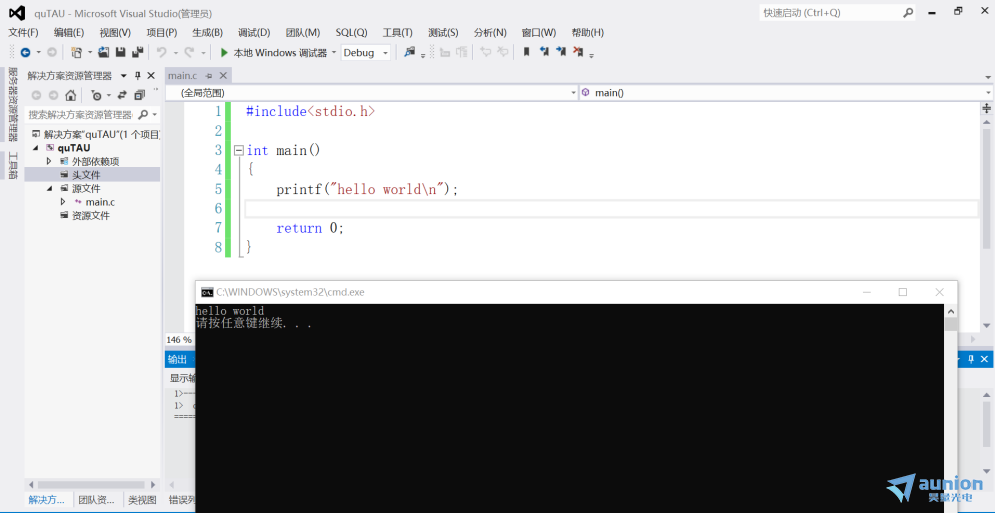Click the 146 % editor zoom box

[179, 340]
